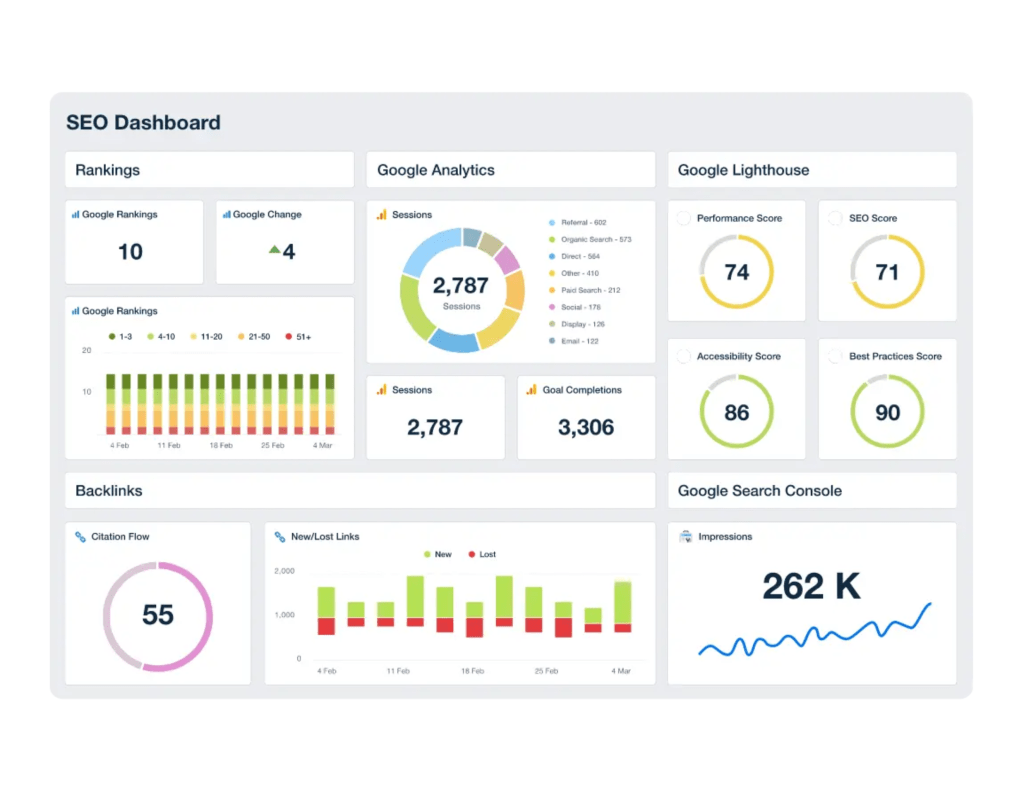Click the Lighthouse icon beside Accessibility Score

684,356
